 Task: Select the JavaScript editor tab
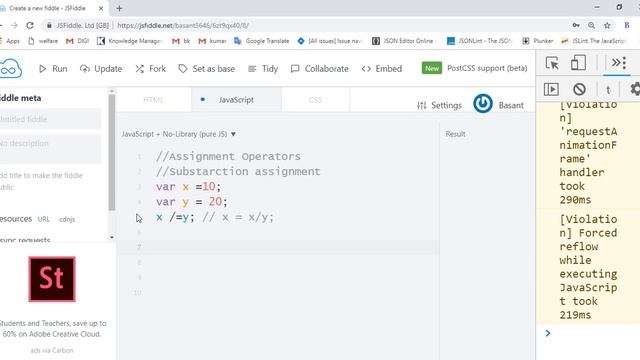[236, 100]
